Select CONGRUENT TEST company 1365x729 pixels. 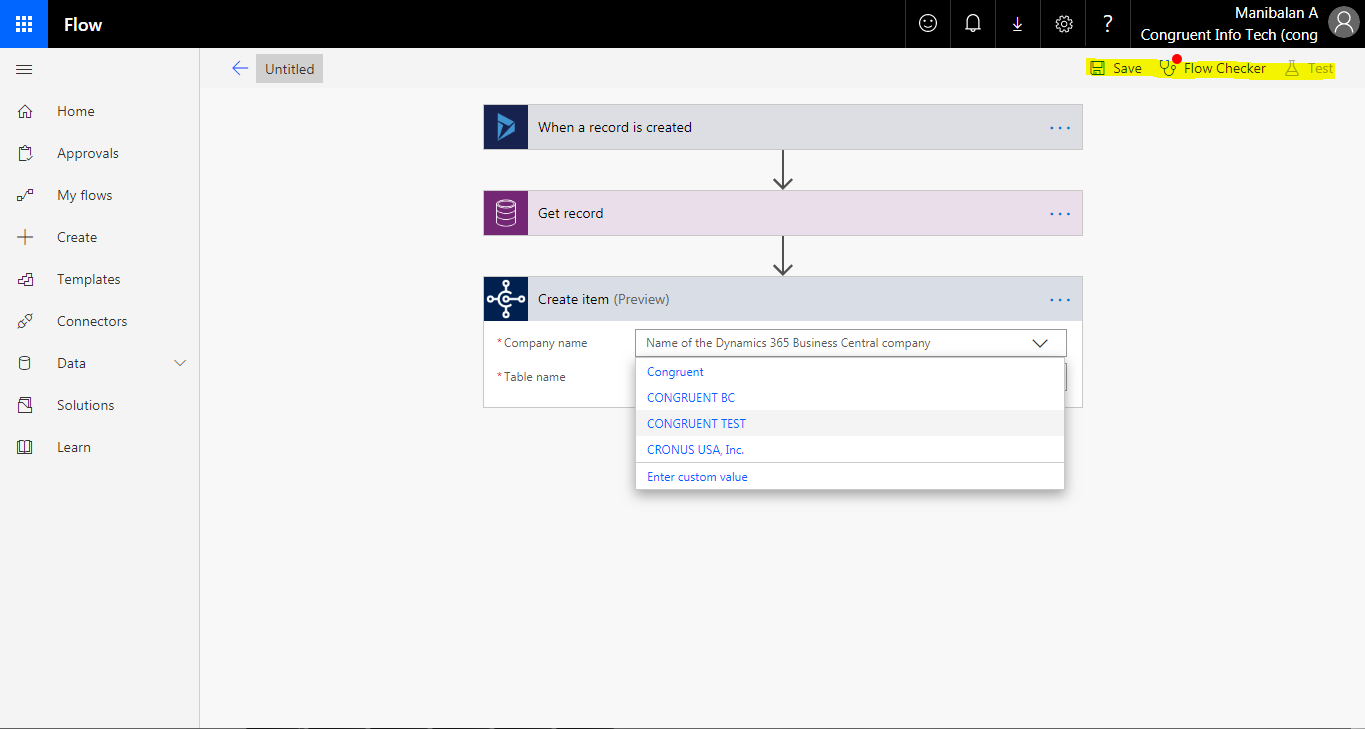[849, 424]
